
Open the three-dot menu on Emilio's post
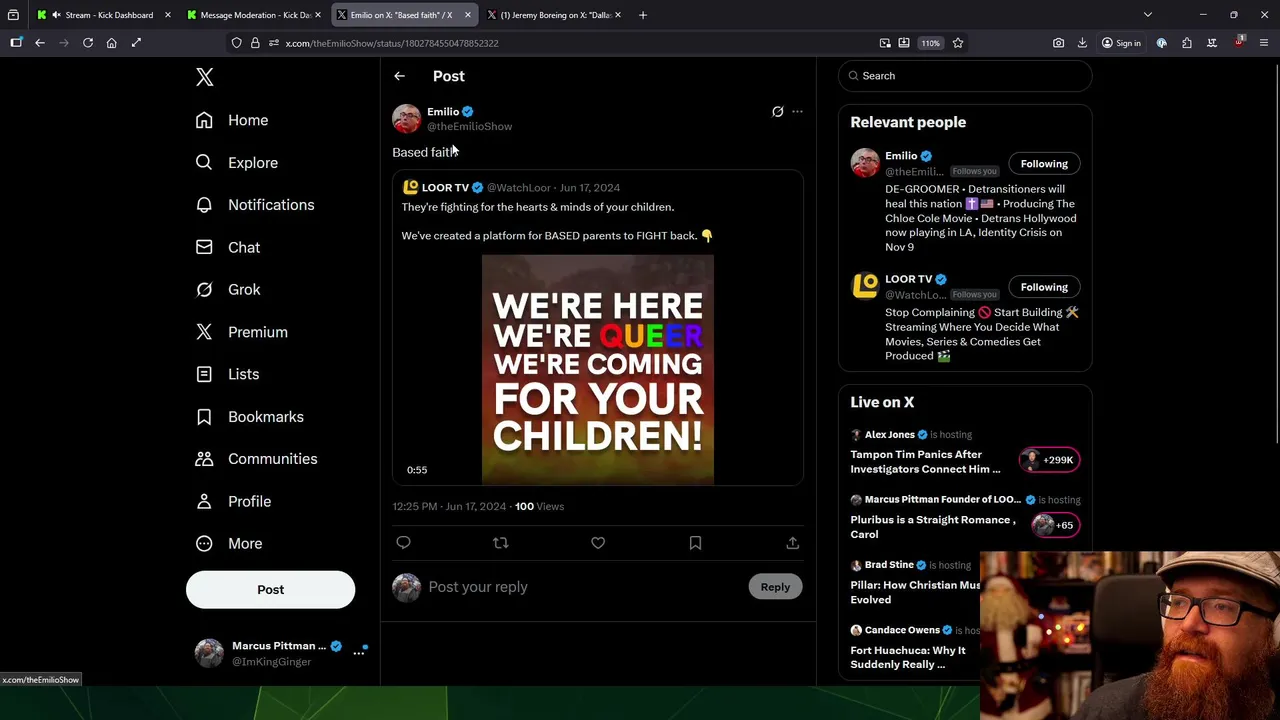tap(797, 112)
